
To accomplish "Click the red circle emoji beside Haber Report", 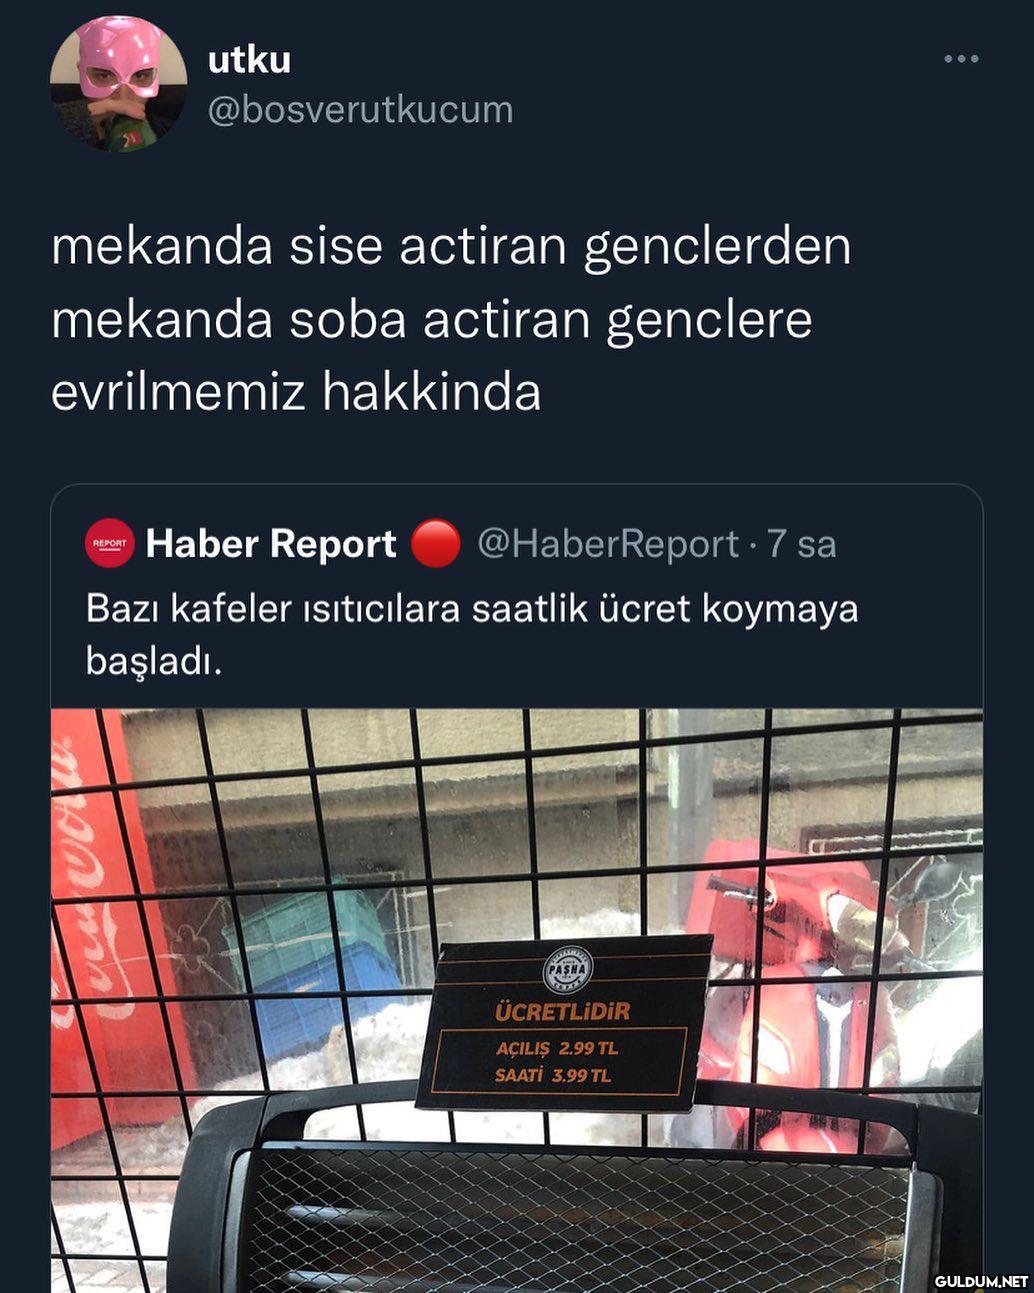I will click(436, 544).
